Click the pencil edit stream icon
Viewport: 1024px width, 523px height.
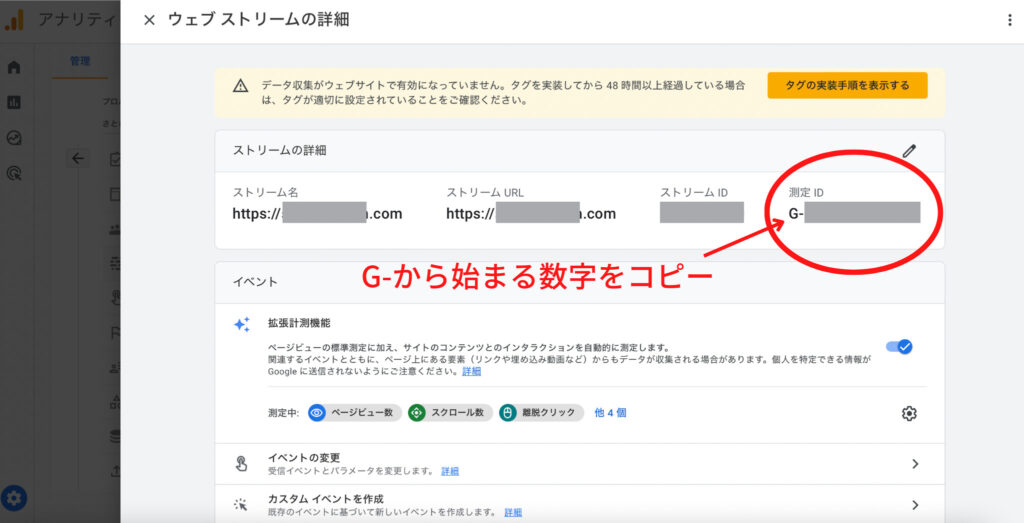tap(908, 151)
